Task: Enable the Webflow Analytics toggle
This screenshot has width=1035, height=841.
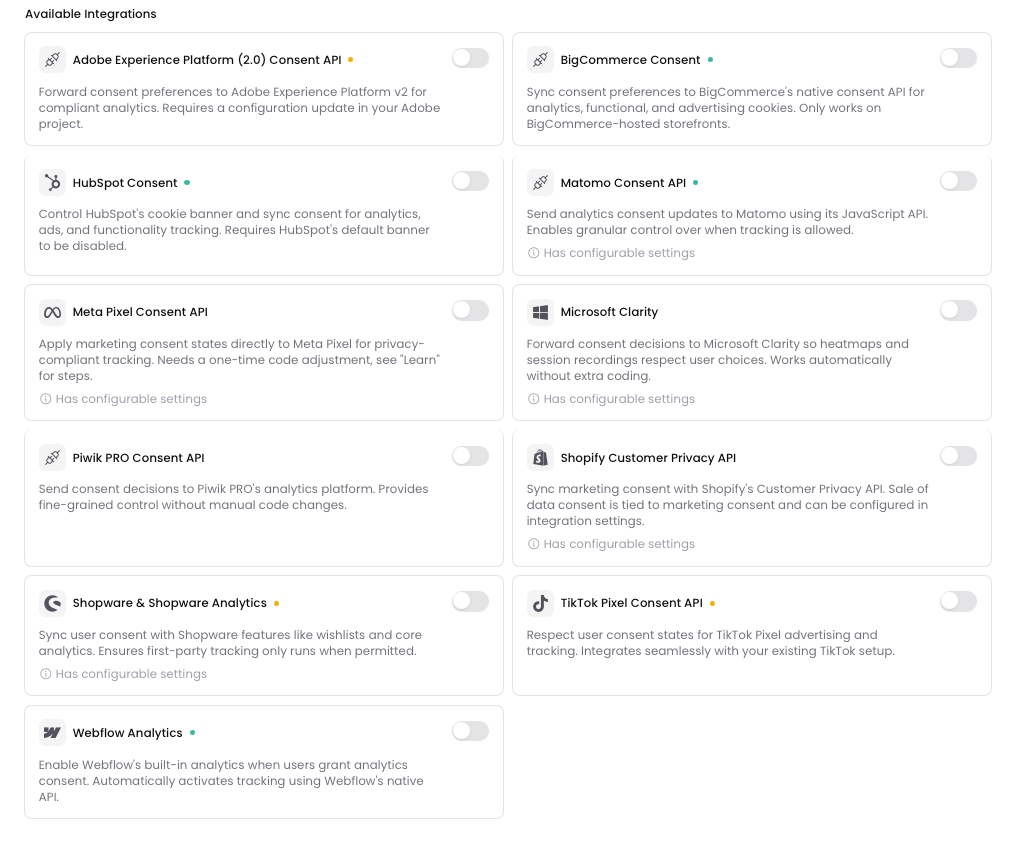Action: click(470, 731)
